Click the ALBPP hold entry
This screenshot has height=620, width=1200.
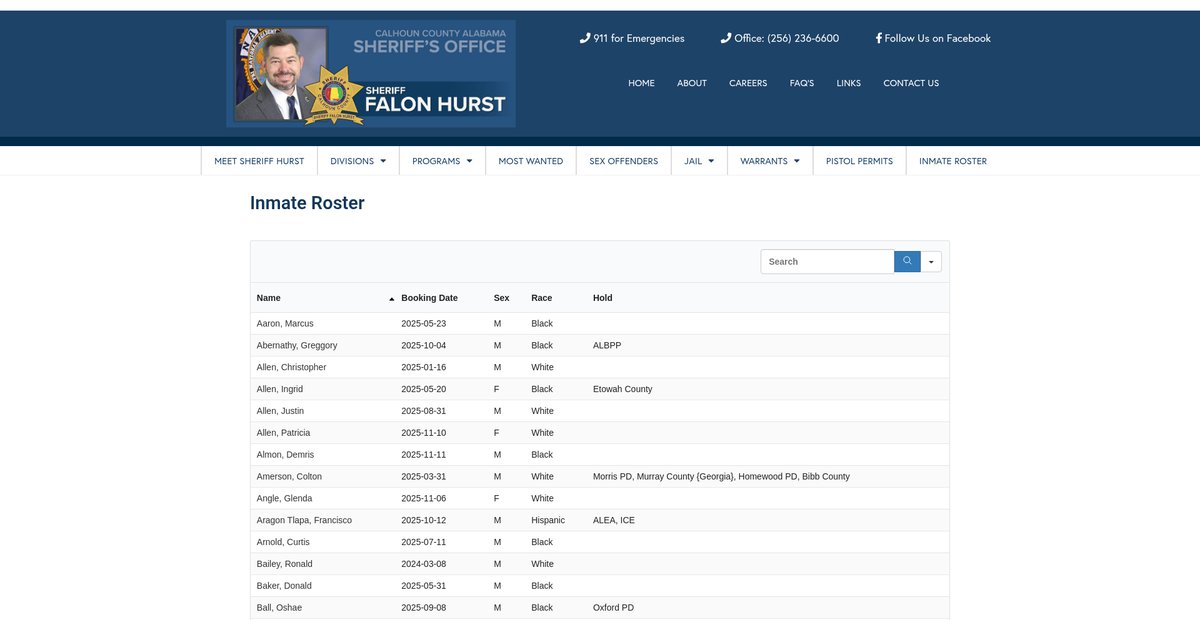coord(607,345)
